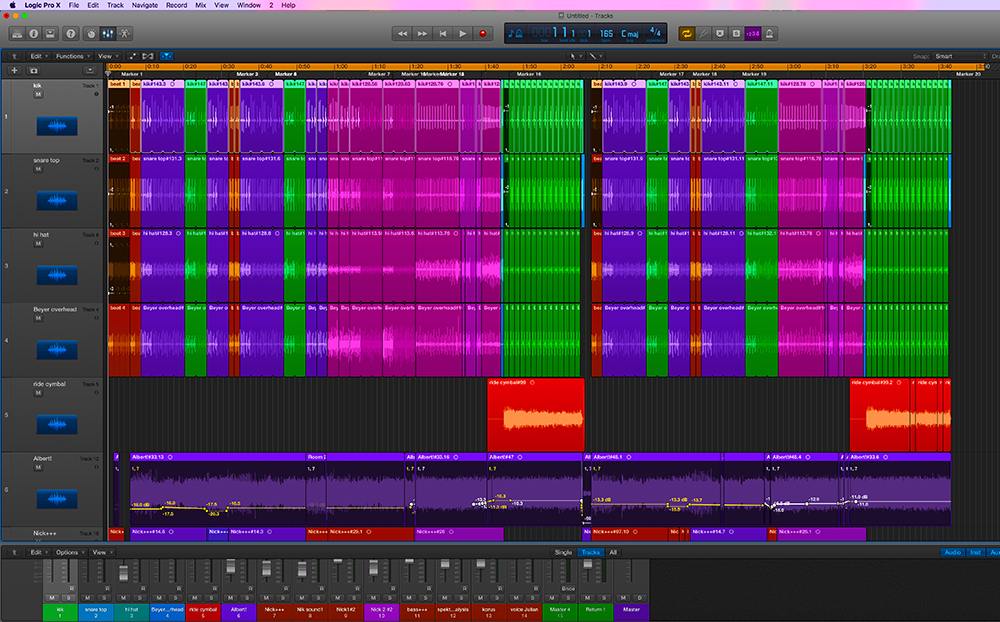
Task: Go to beginning with transport button
Action: coord(443,34)
